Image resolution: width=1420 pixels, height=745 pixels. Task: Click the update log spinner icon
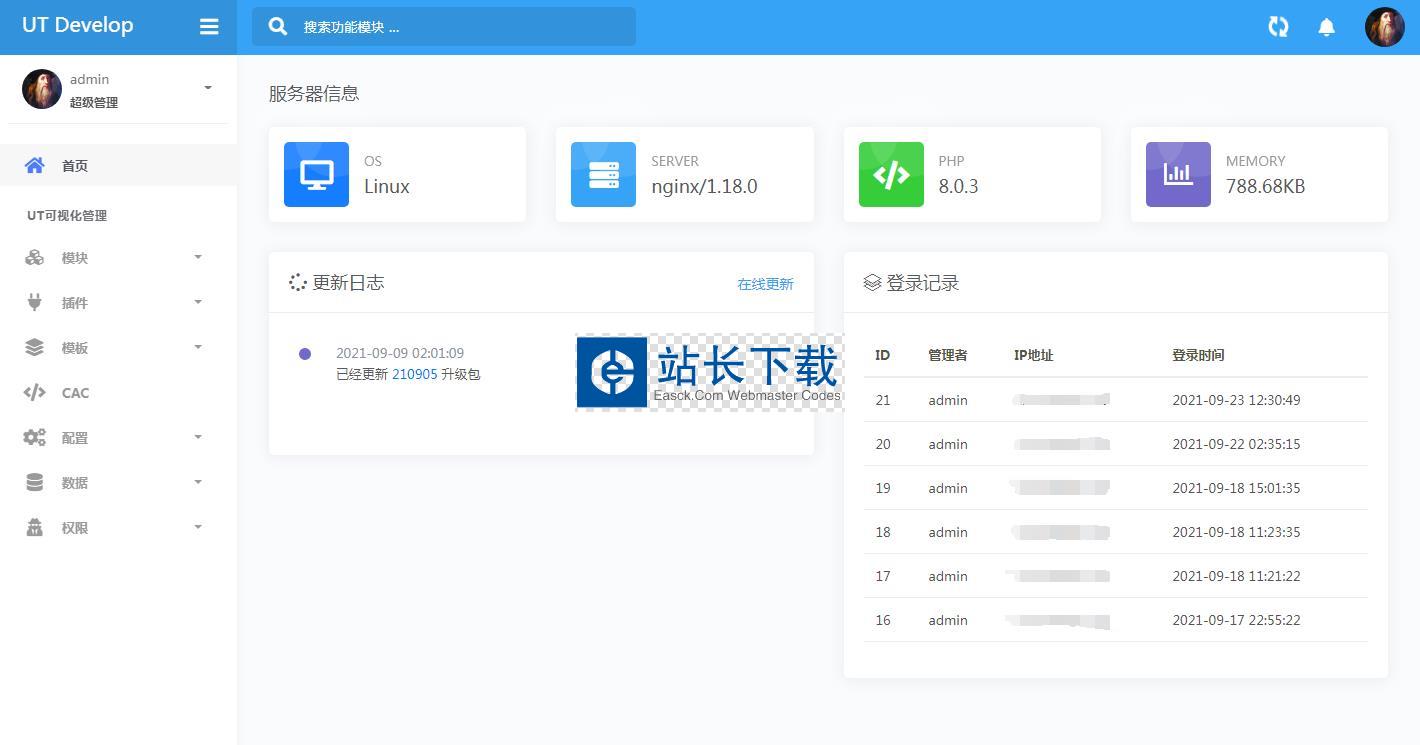click(x=296, y=282)
